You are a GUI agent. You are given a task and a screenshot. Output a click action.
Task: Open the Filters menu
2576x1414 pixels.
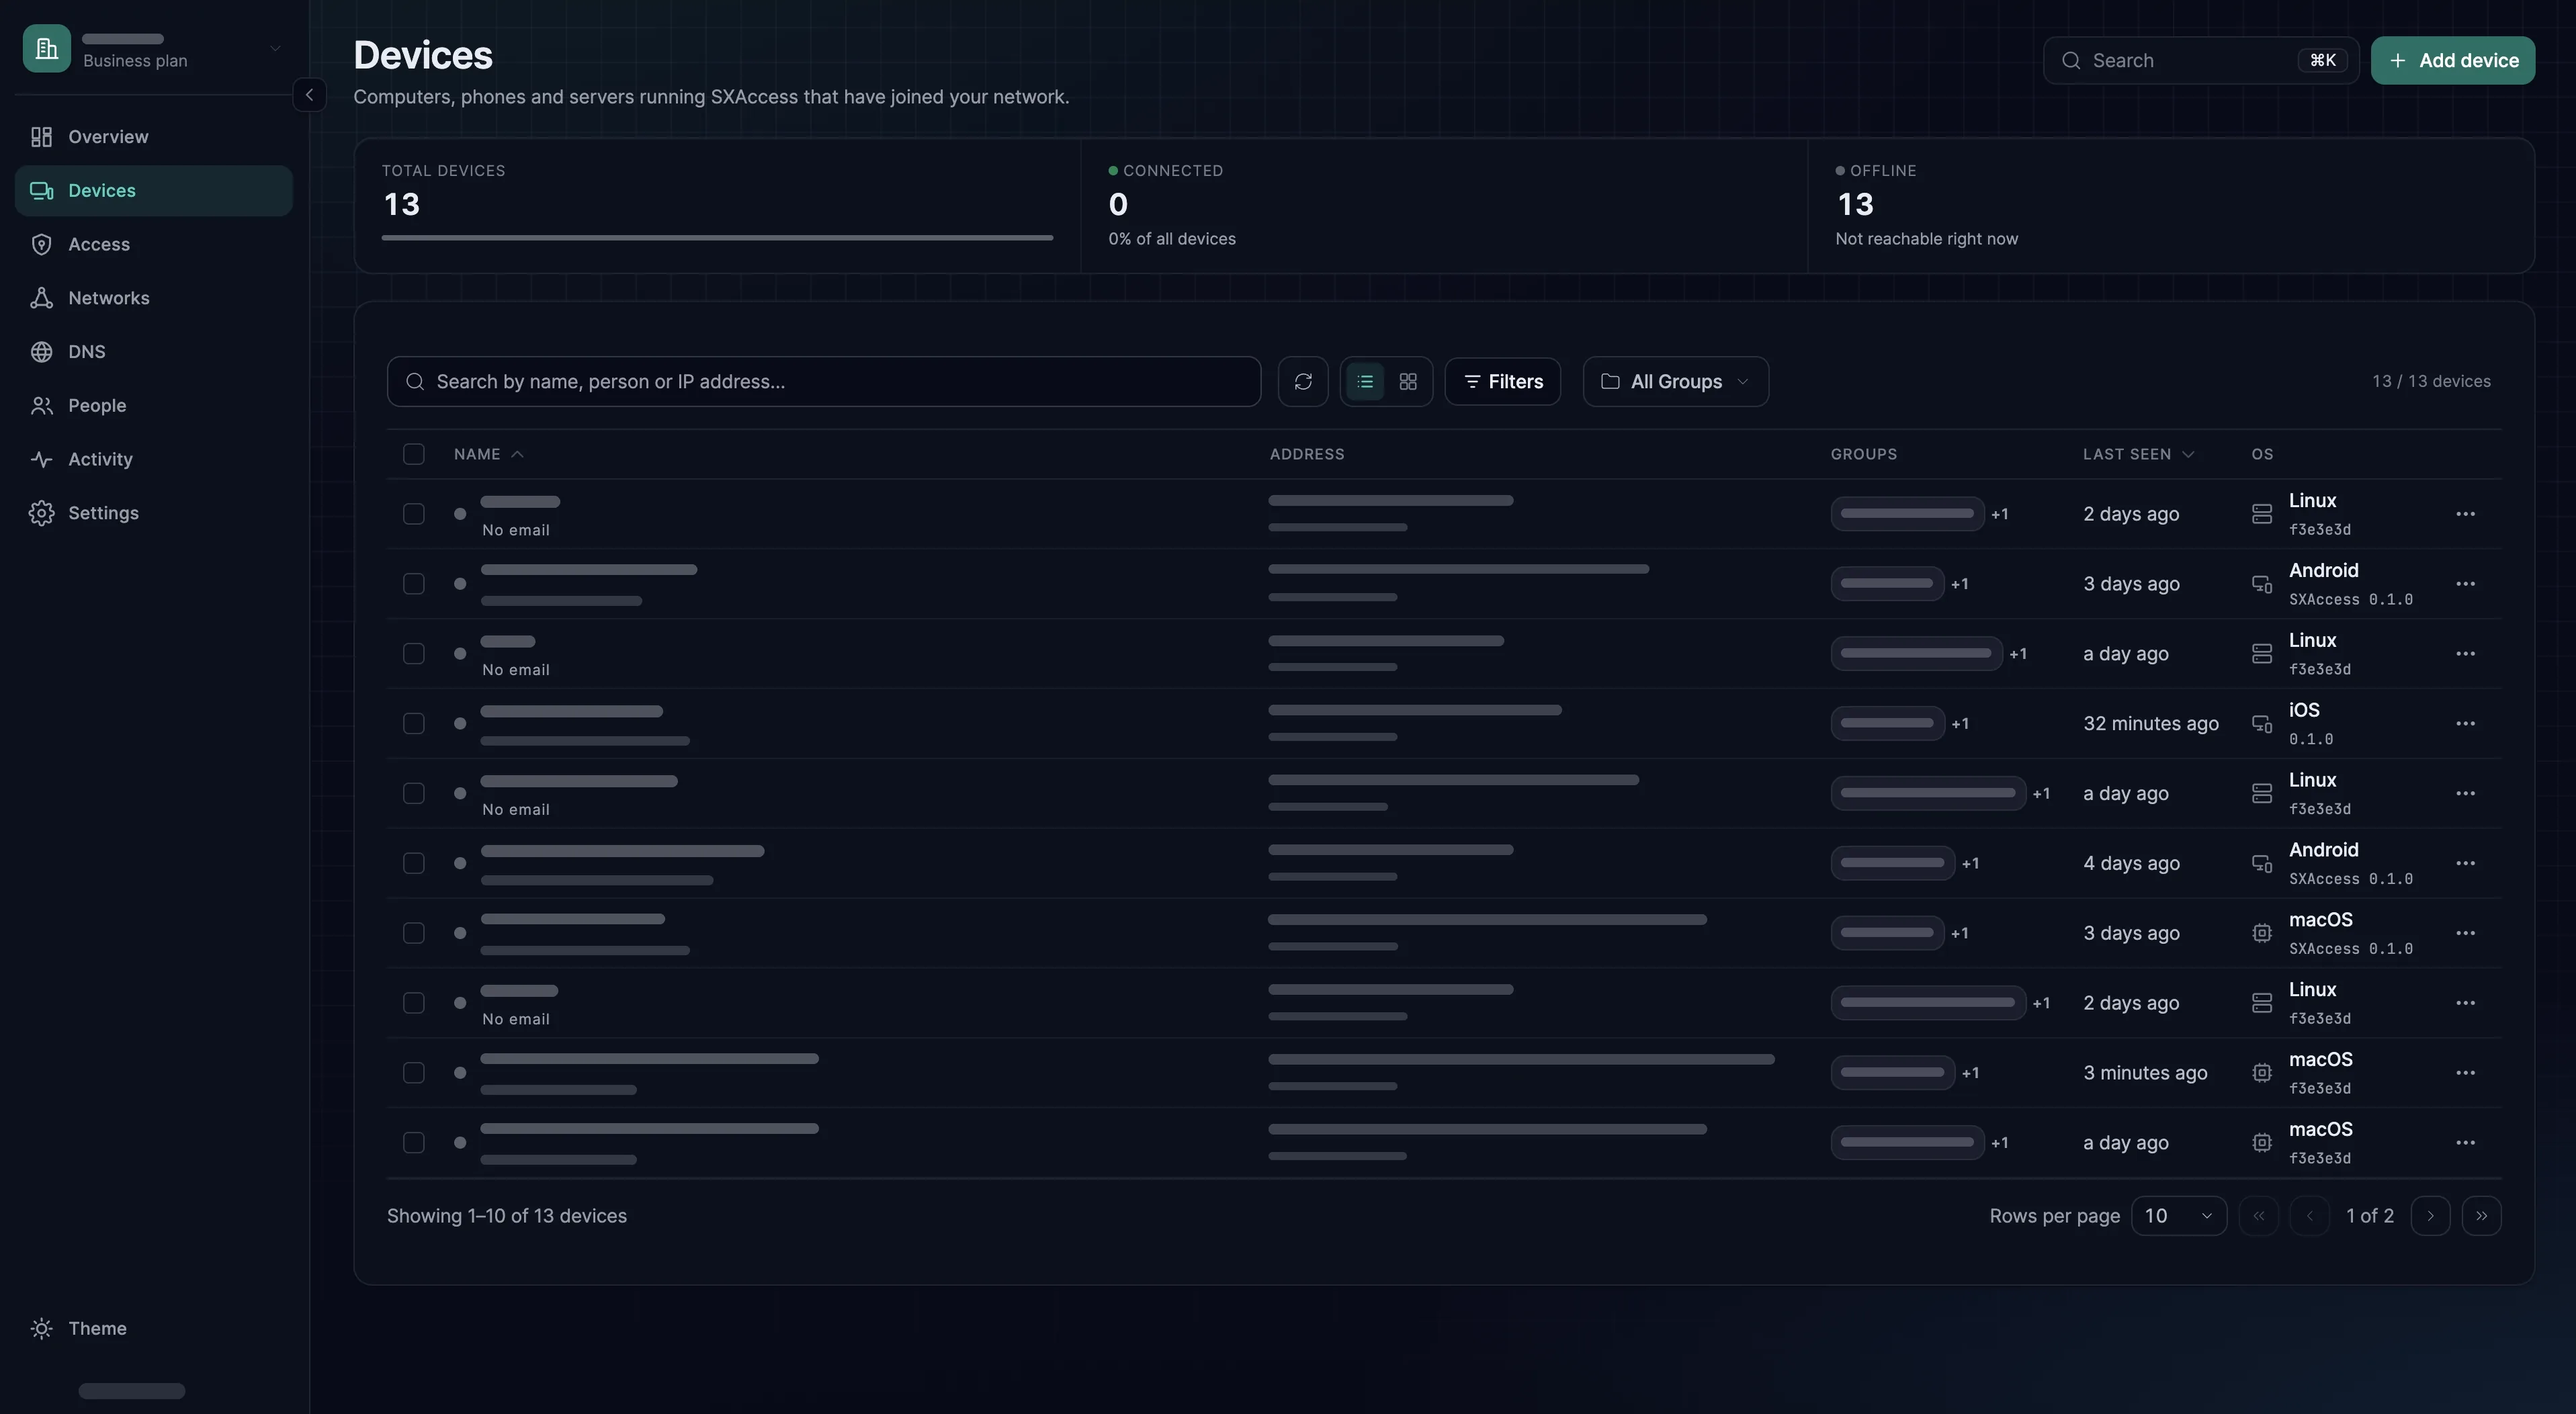point(1502,382)
